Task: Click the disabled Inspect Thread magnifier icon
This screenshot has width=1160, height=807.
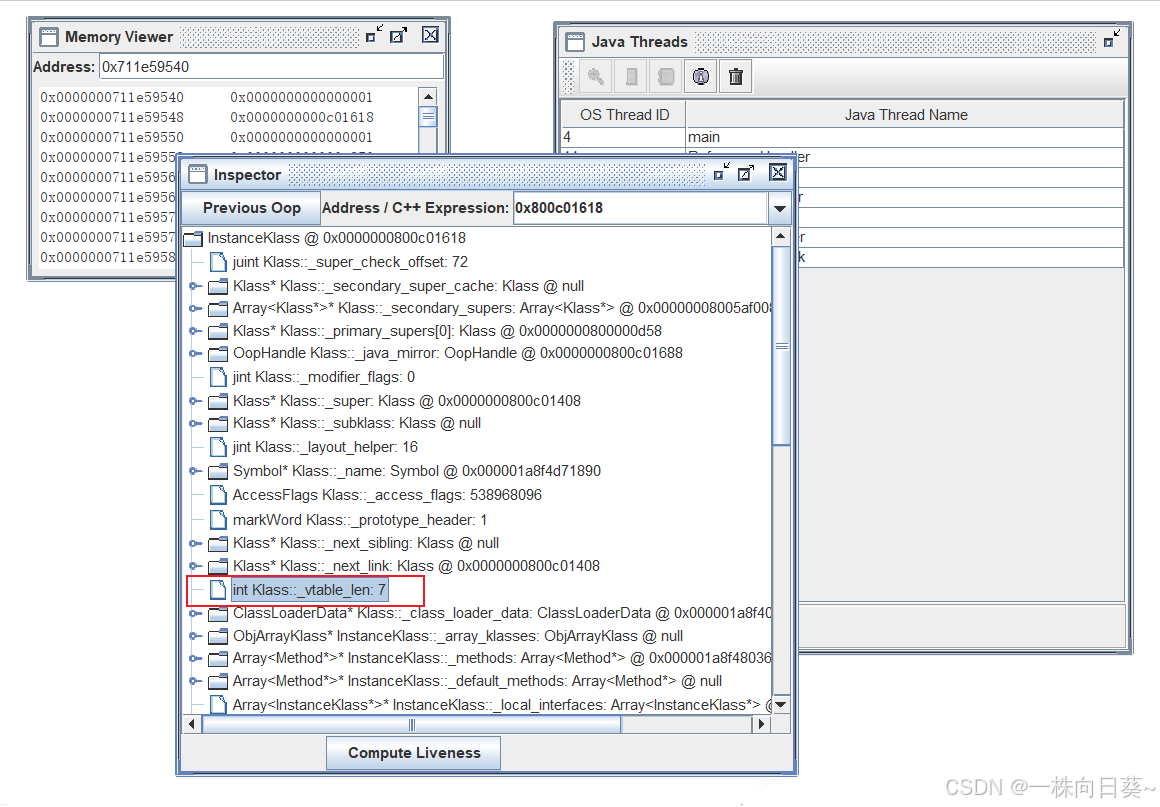Action: tap(596, 76)
